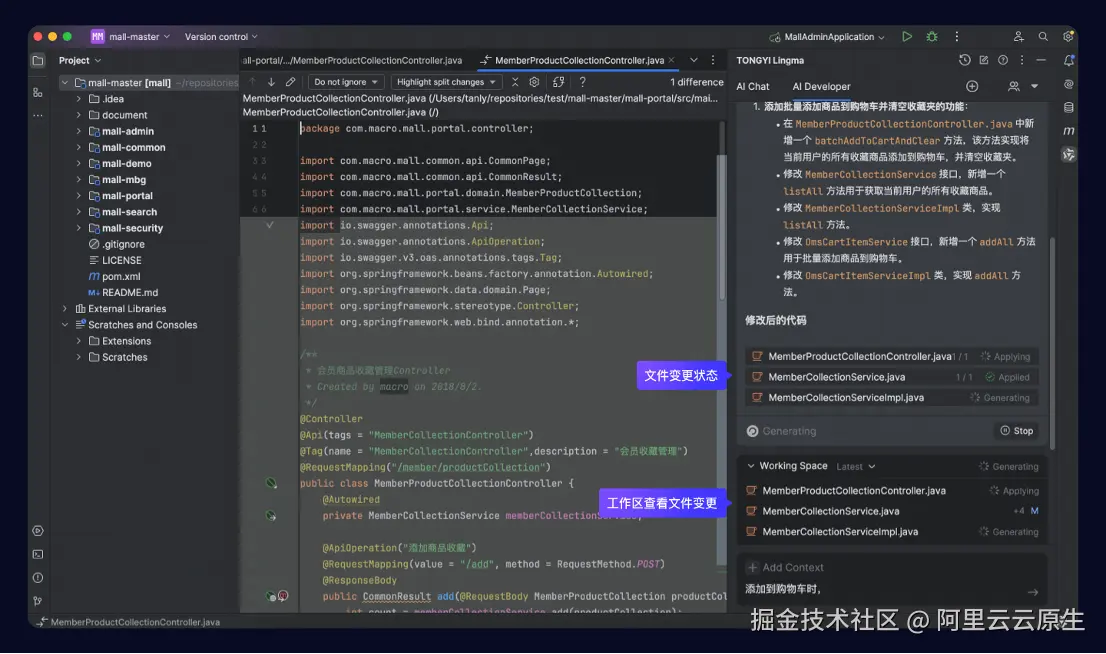This screenshot has height=654, width=1106.
Task: Click the plus circle icon in Lingma tabs row
Action: [972, 86]
